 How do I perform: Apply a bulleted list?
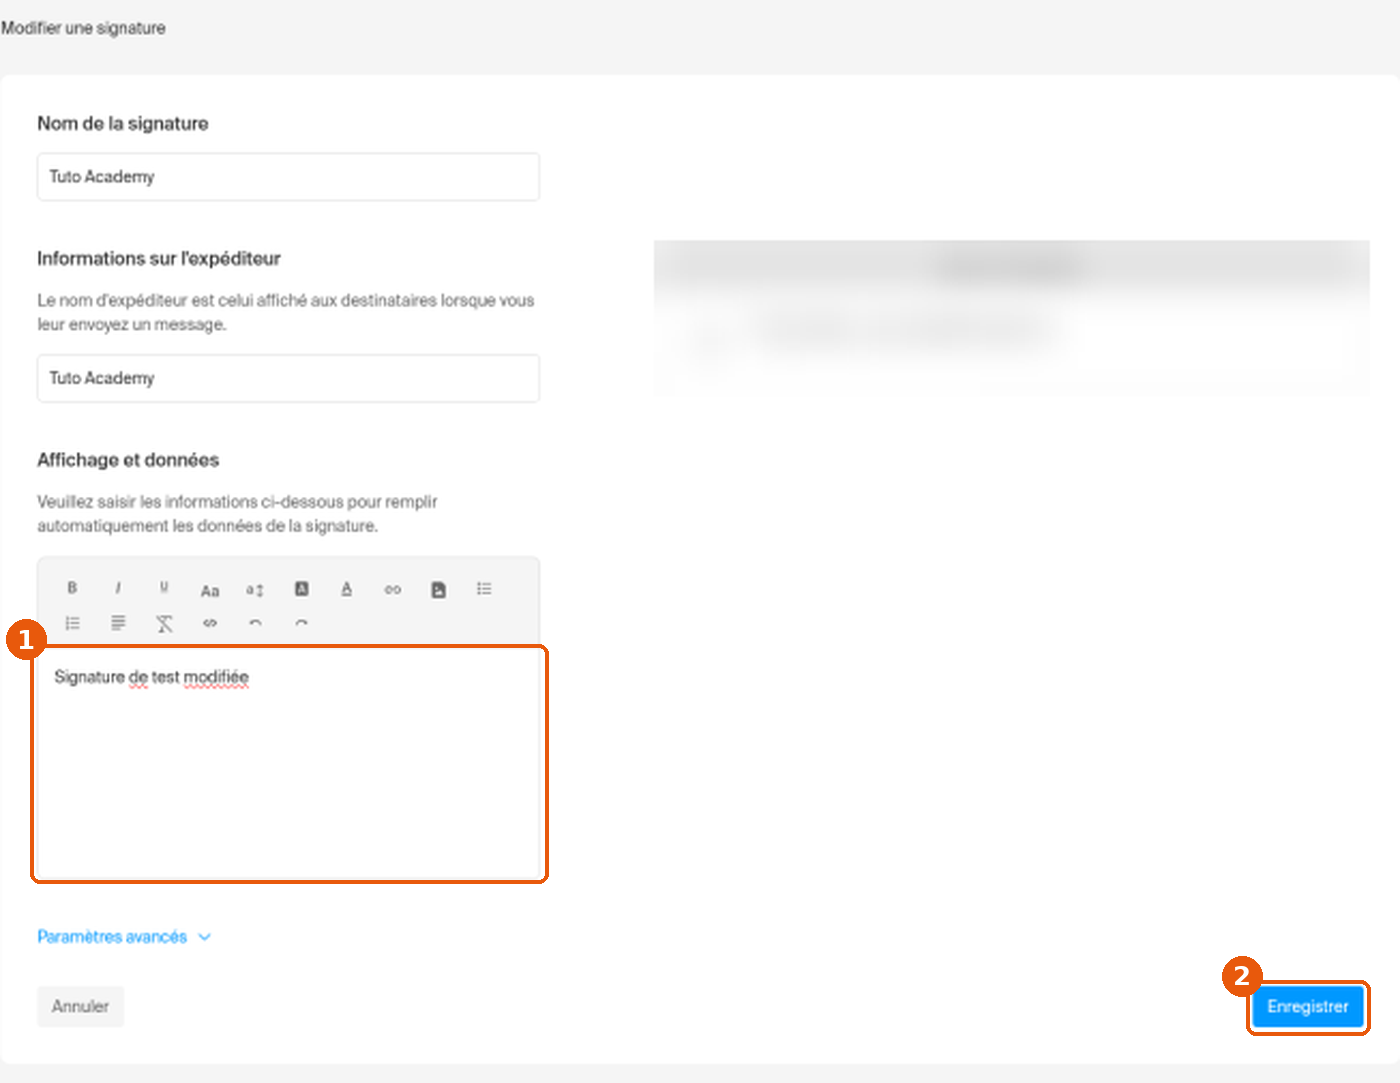click(484, 589)
